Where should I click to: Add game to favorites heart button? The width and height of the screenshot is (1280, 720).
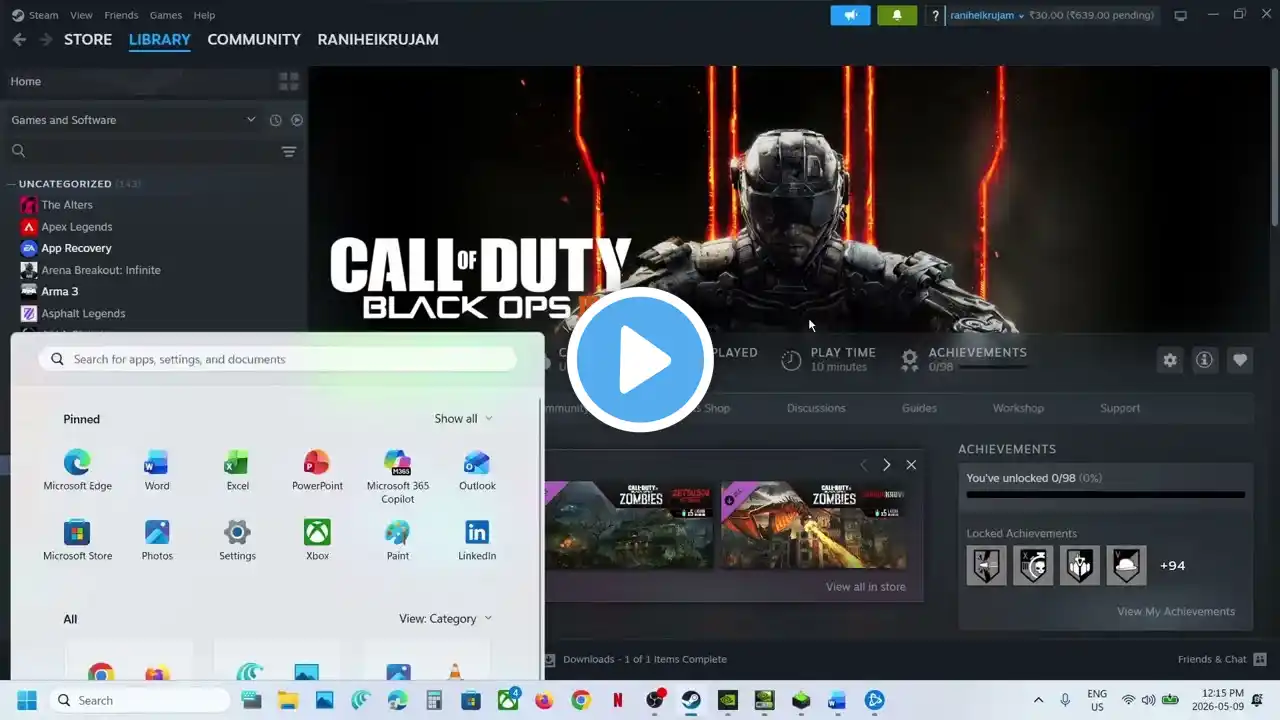(1240, 360)
